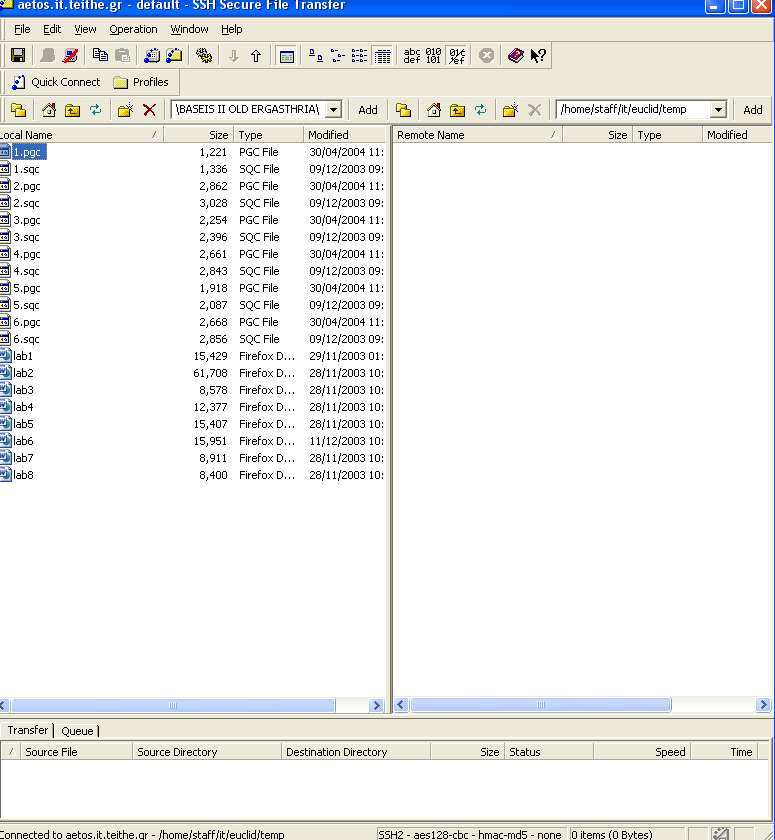This screenshot has height=840, width=775.
Task: Click the remote path input field
Action: (x=633, y=110)
